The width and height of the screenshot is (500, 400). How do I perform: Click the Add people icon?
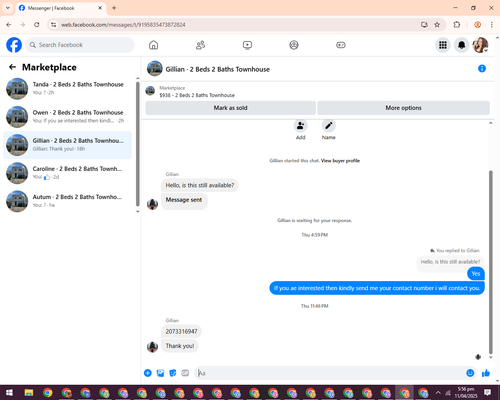pos(300,126)
